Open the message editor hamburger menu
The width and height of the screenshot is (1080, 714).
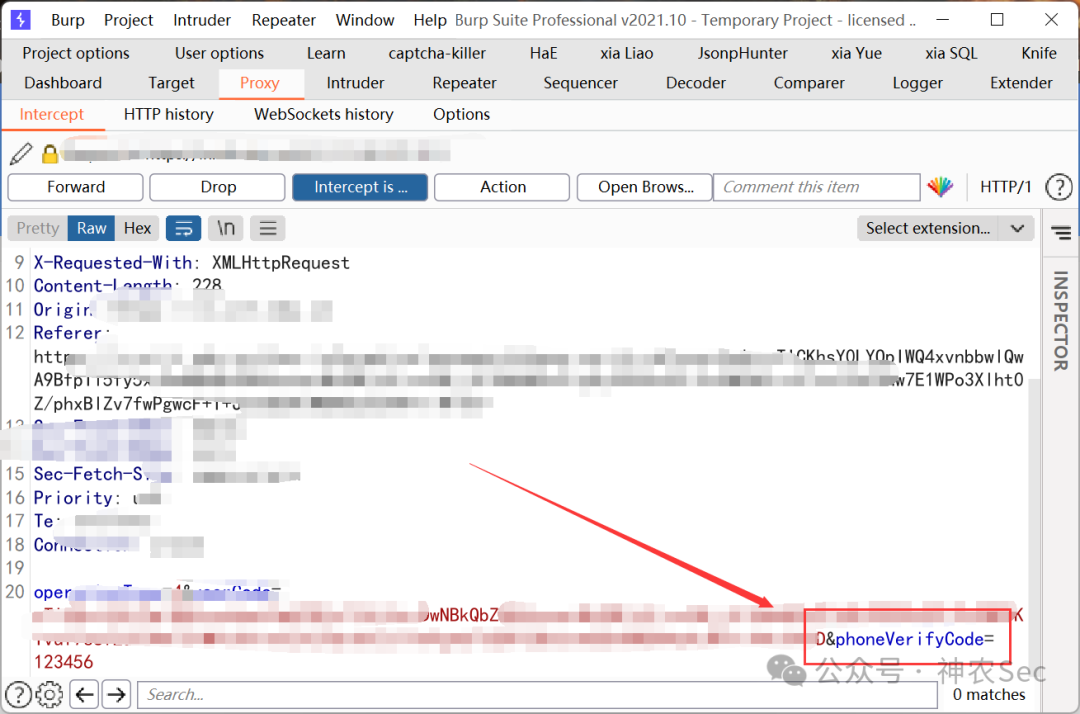[x=268, y=228]
